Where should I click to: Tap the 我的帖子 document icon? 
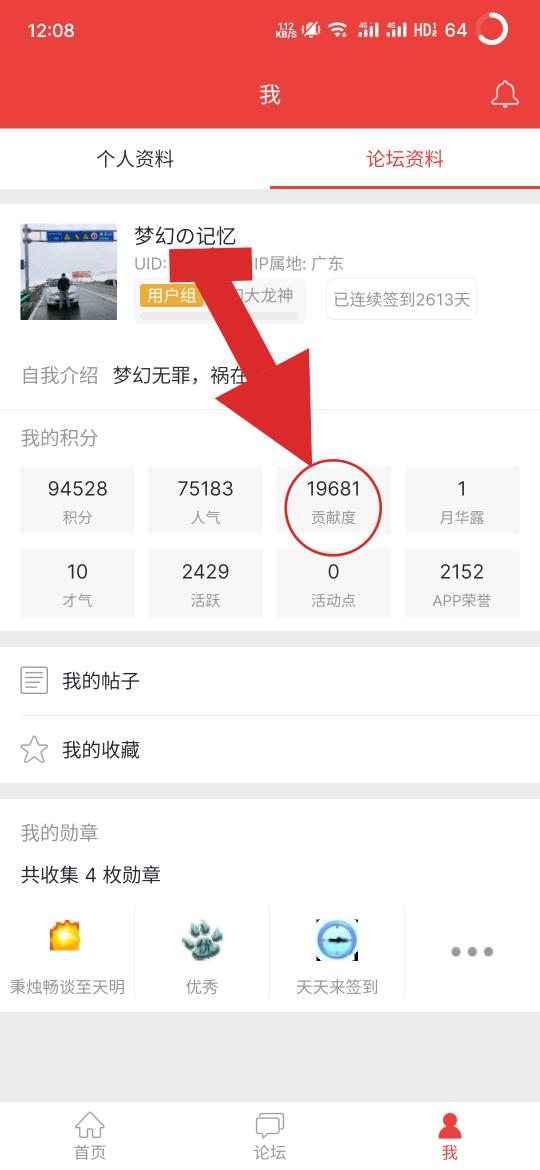(34, 681)
